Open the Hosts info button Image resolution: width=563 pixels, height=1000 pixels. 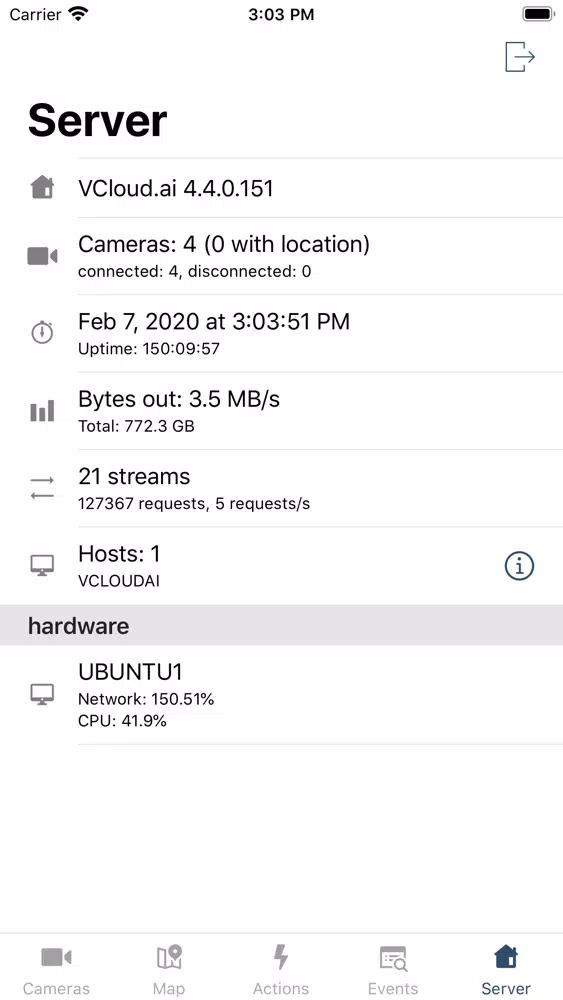tap(519, 566)
